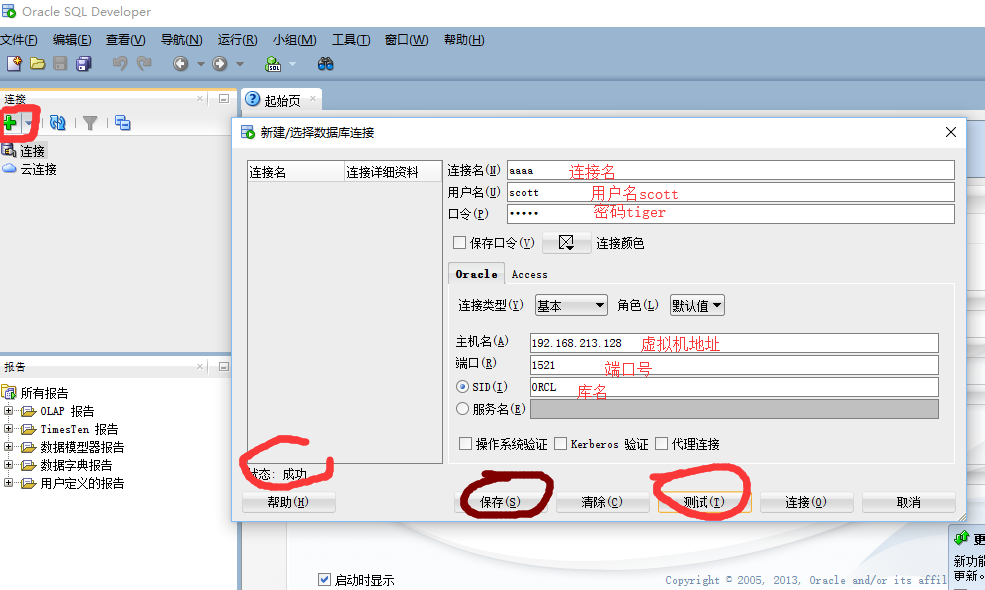
Task: Click the green plus New Connection icon
Action: coord(10,123)
